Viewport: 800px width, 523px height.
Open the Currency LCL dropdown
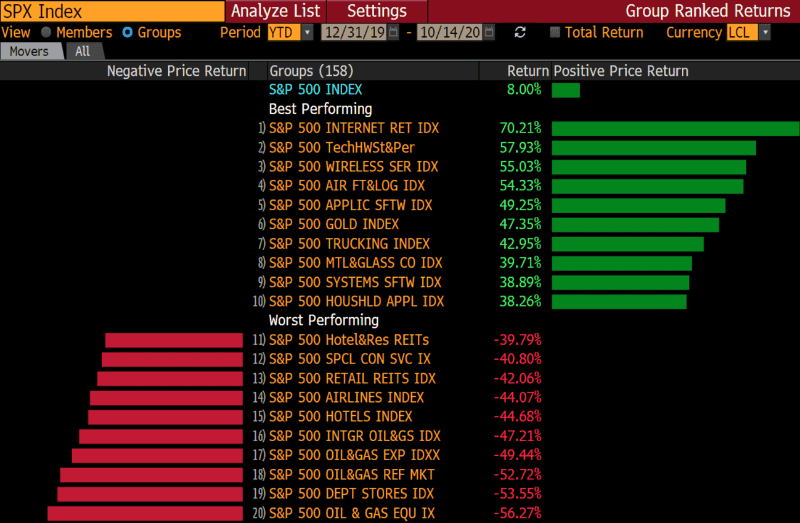tap(765, 33)
